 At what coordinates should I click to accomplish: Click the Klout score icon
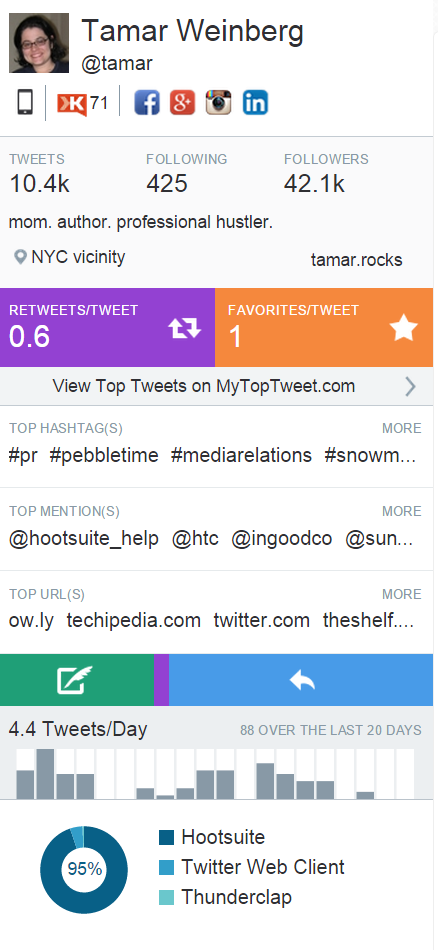(72, 104)
